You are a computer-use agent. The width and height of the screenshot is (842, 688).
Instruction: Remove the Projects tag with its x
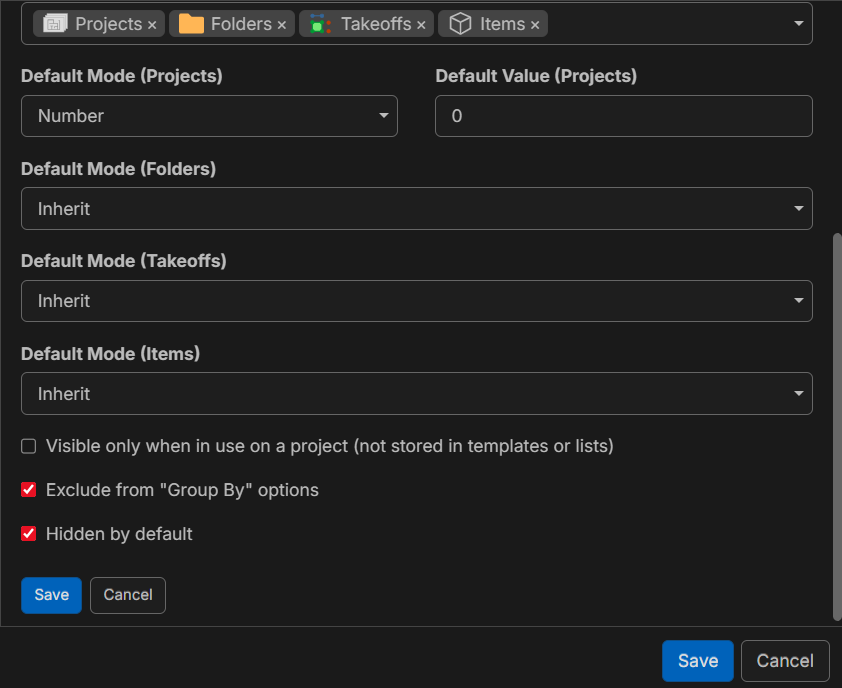click(x=152, y=25)
